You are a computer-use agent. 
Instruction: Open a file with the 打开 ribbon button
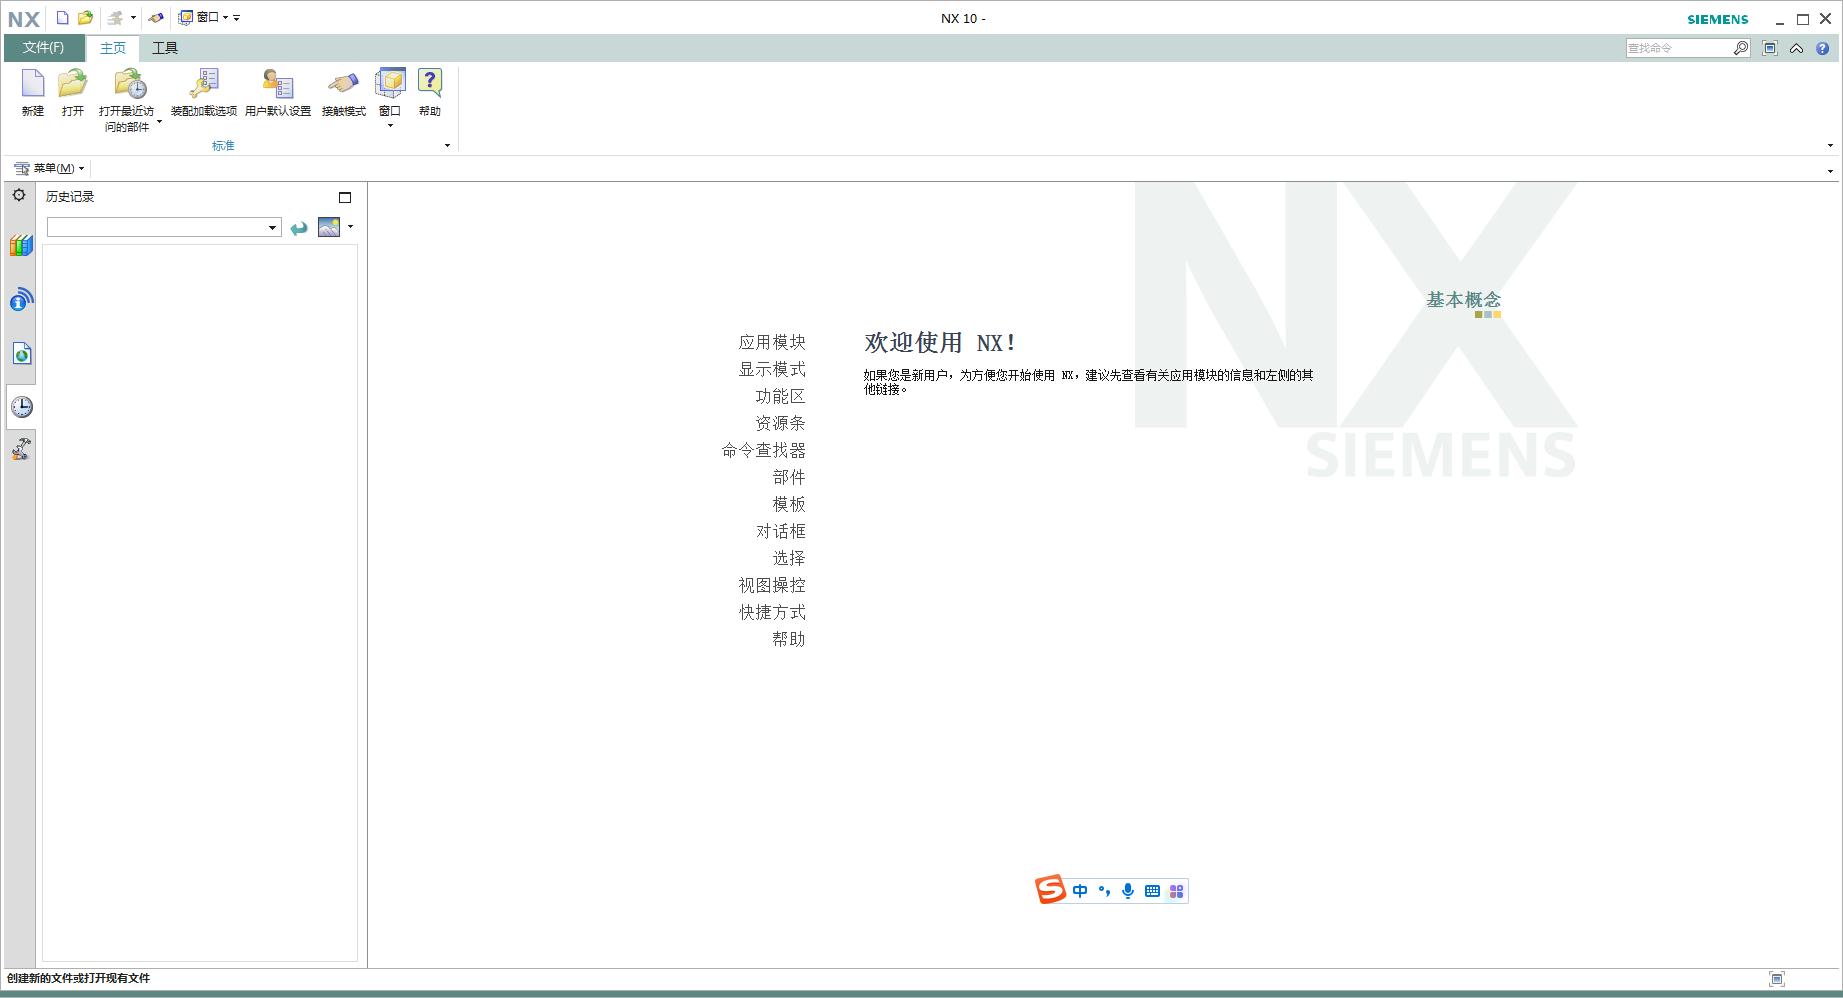(x=73, y=93)
